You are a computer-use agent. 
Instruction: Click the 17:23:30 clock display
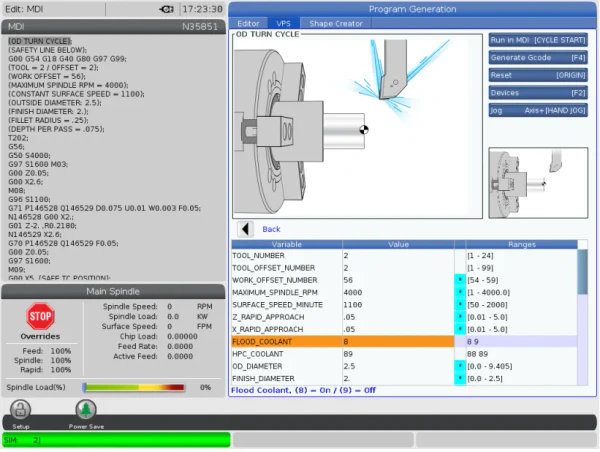pyautogui.click(x=202, y=9)
